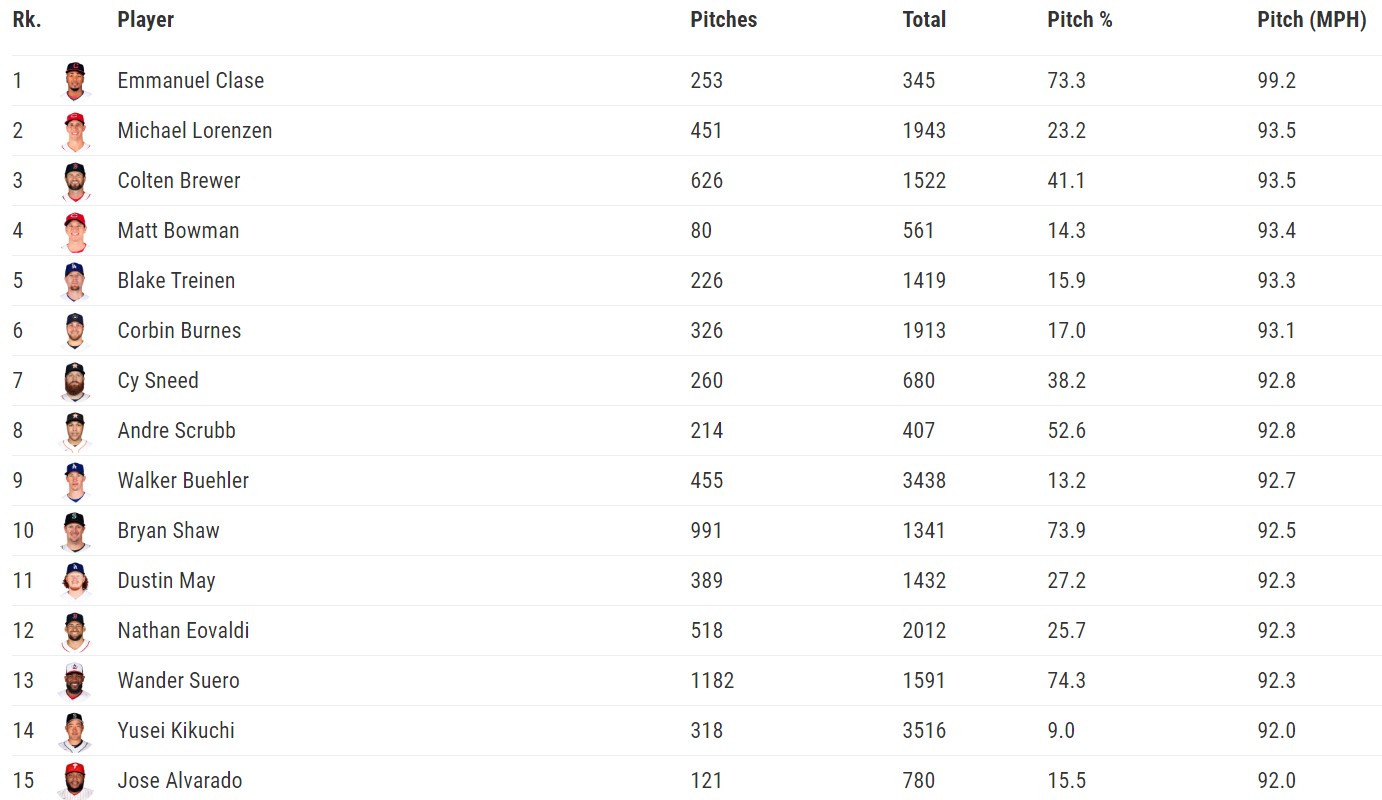
Task: Sort by Pitch (MPH) header
Action: point(1311,20)
